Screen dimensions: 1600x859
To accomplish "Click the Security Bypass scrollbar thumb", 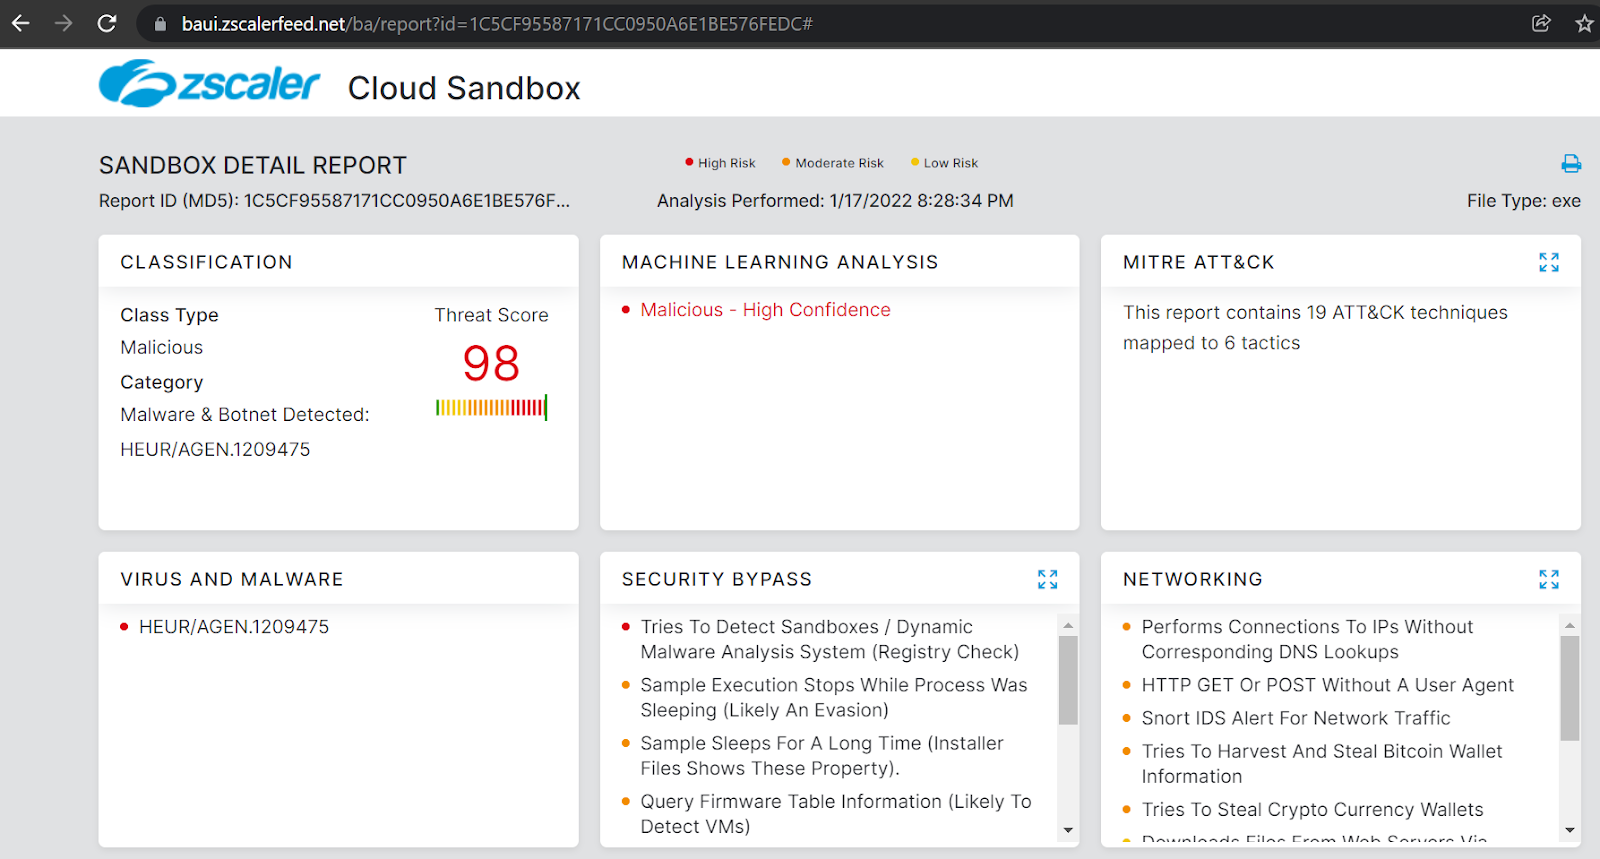I will (x=1068, y=680).
